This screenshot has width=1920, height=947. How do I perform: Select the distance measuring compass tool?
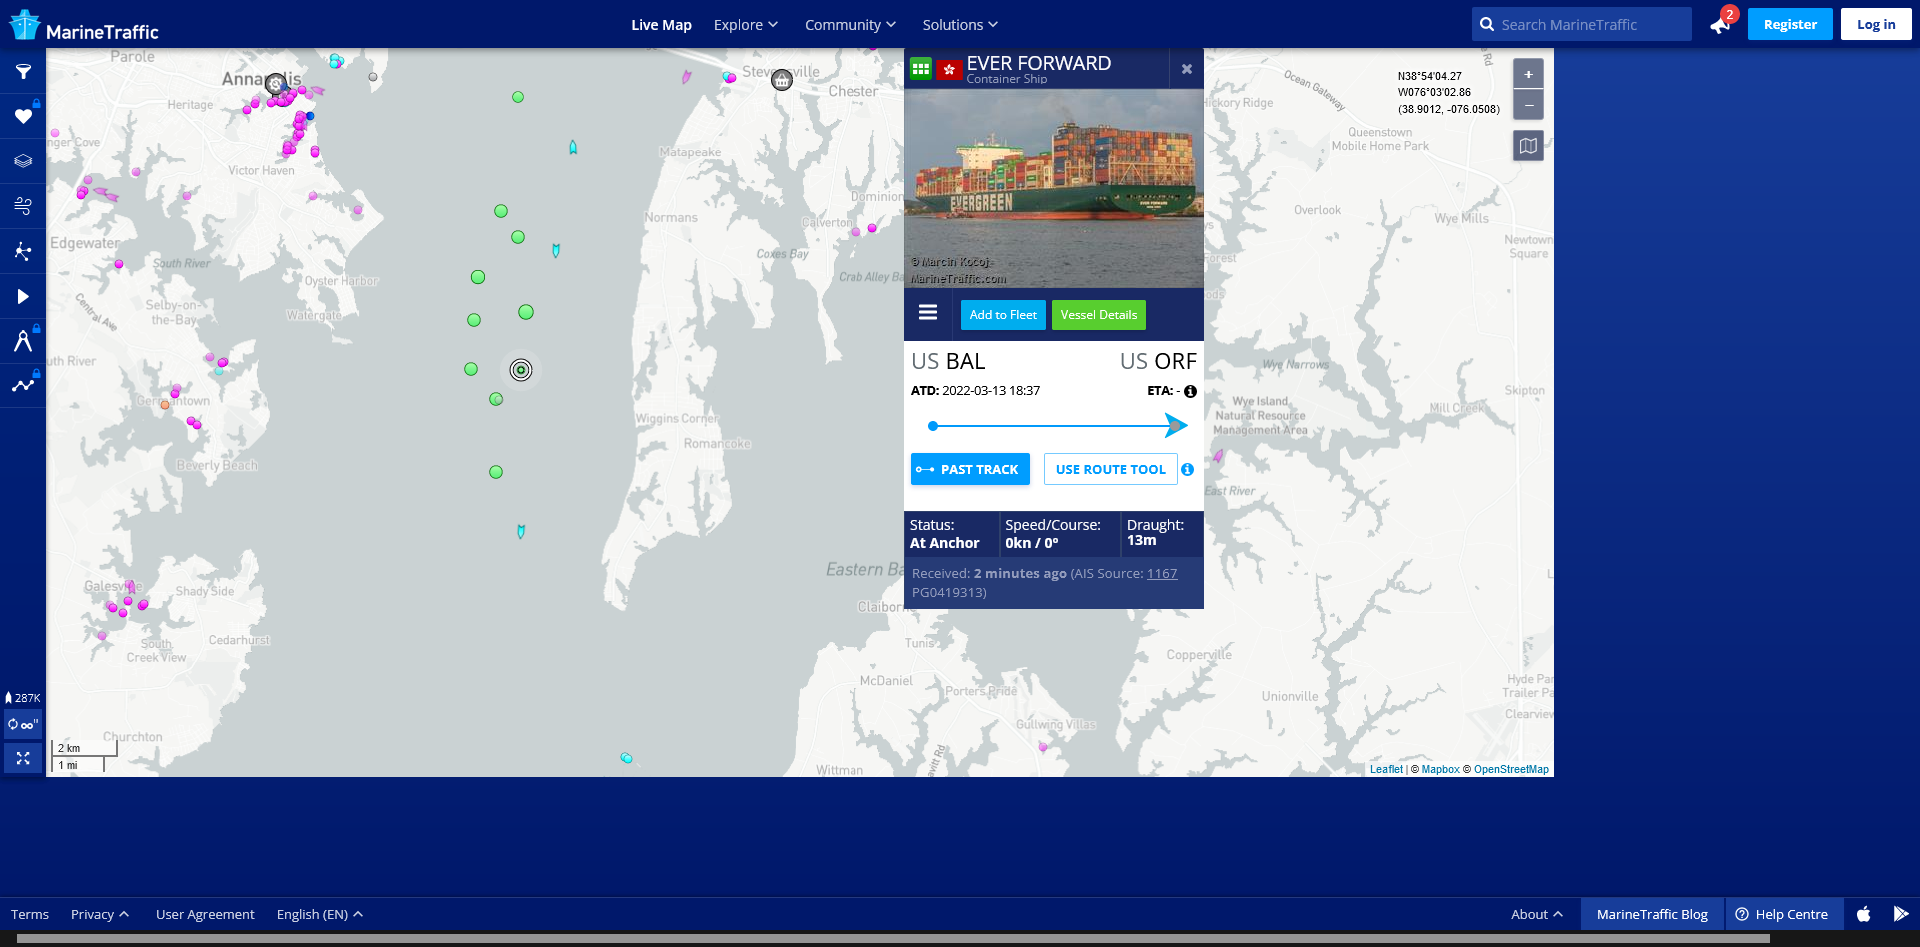(23, 341)
